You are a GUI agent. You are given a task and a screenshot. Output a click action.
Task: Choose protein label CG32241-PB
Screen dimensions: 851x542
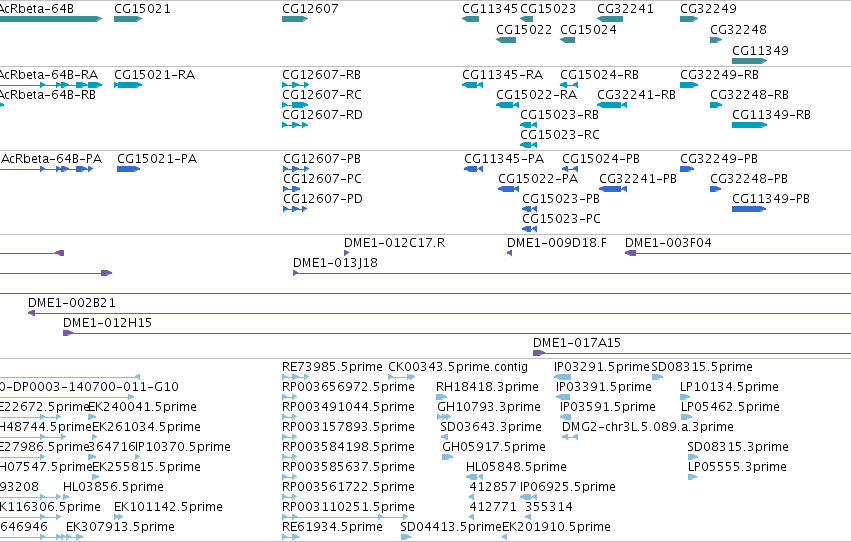click(x=638, y=178)
